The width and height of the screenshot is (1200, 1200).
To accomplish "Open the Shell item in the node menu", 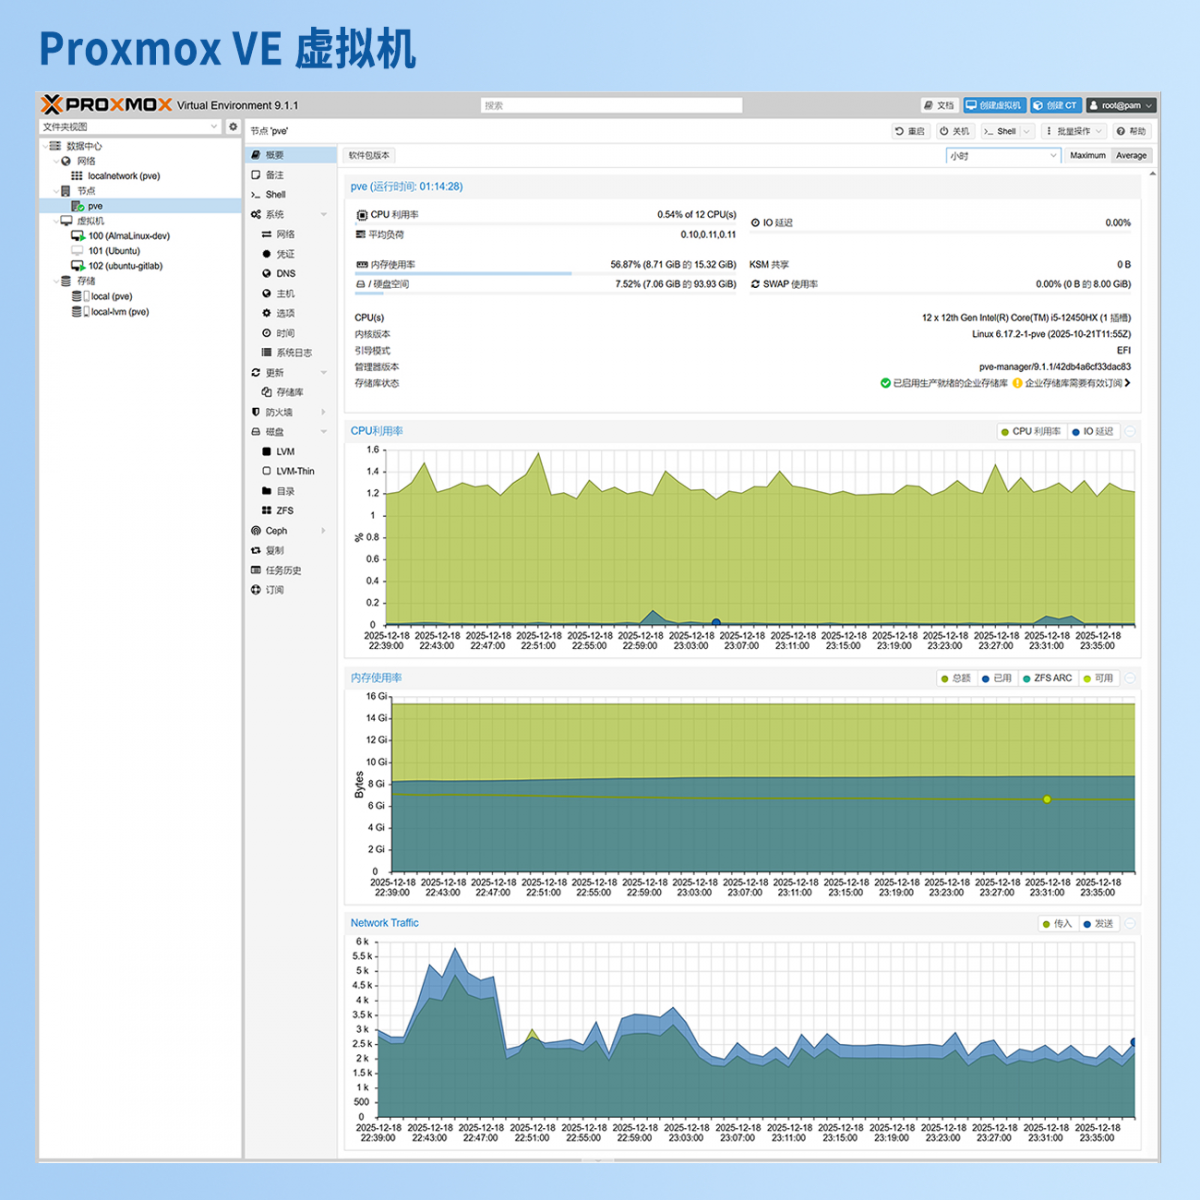I will coord(275,195).
